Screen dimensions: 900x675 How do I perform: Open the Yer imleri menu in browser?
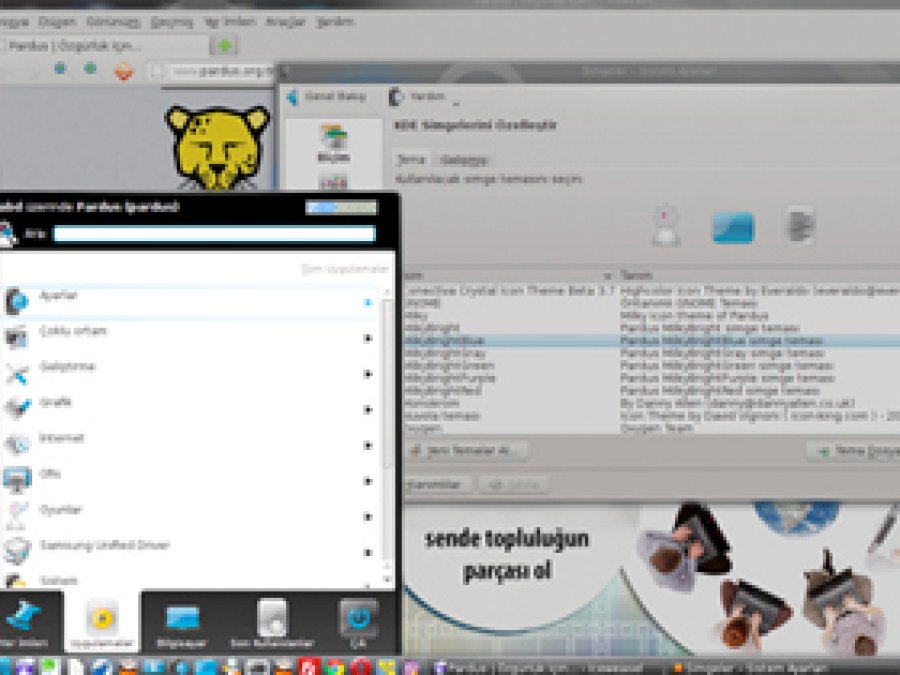[230, 22]
